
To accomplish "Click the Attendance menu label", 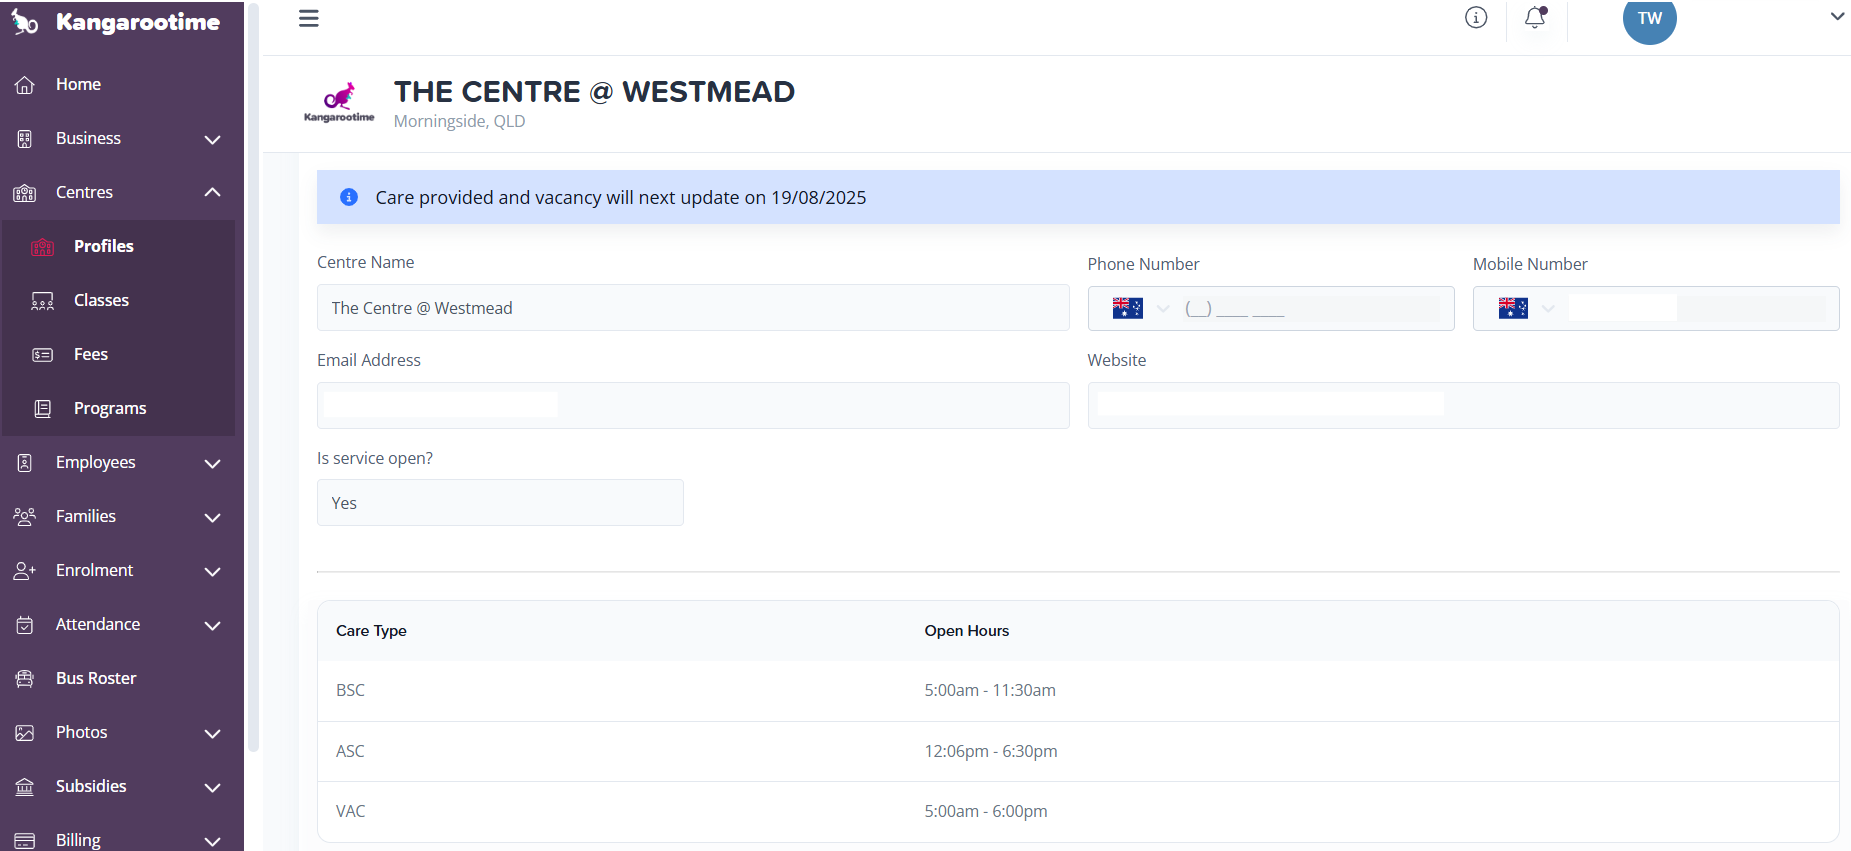I will tap(98, 624).
